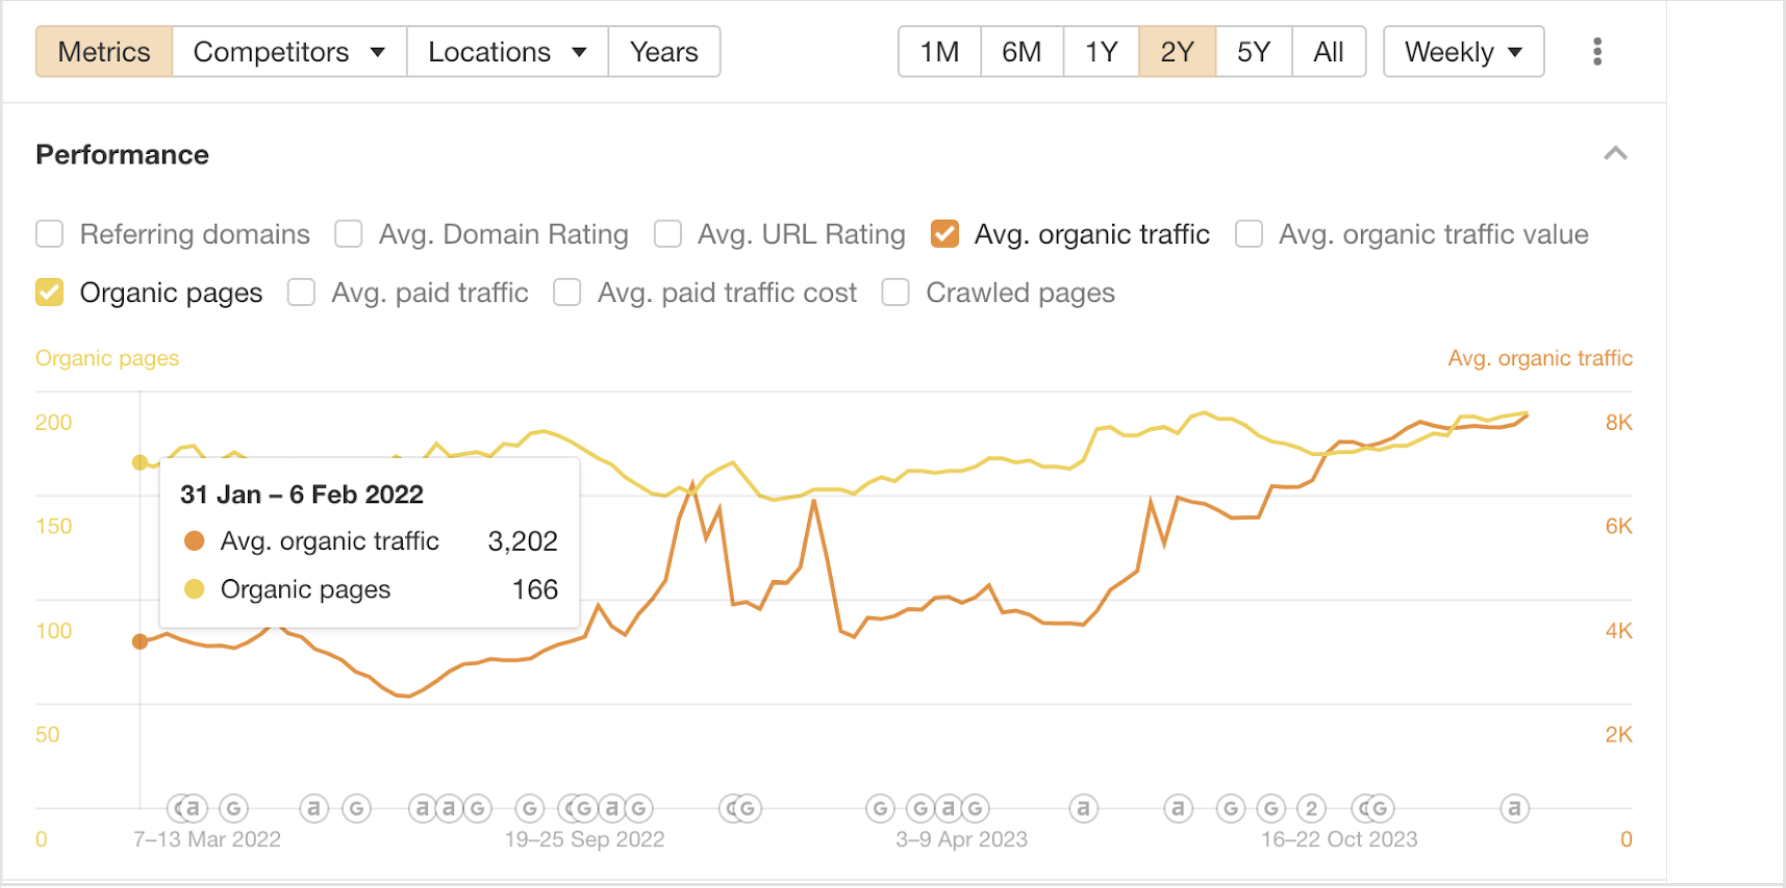The width and height of the screenshot is (1786, 888).
Task: Switch to the Years tab
Action: 664,52
